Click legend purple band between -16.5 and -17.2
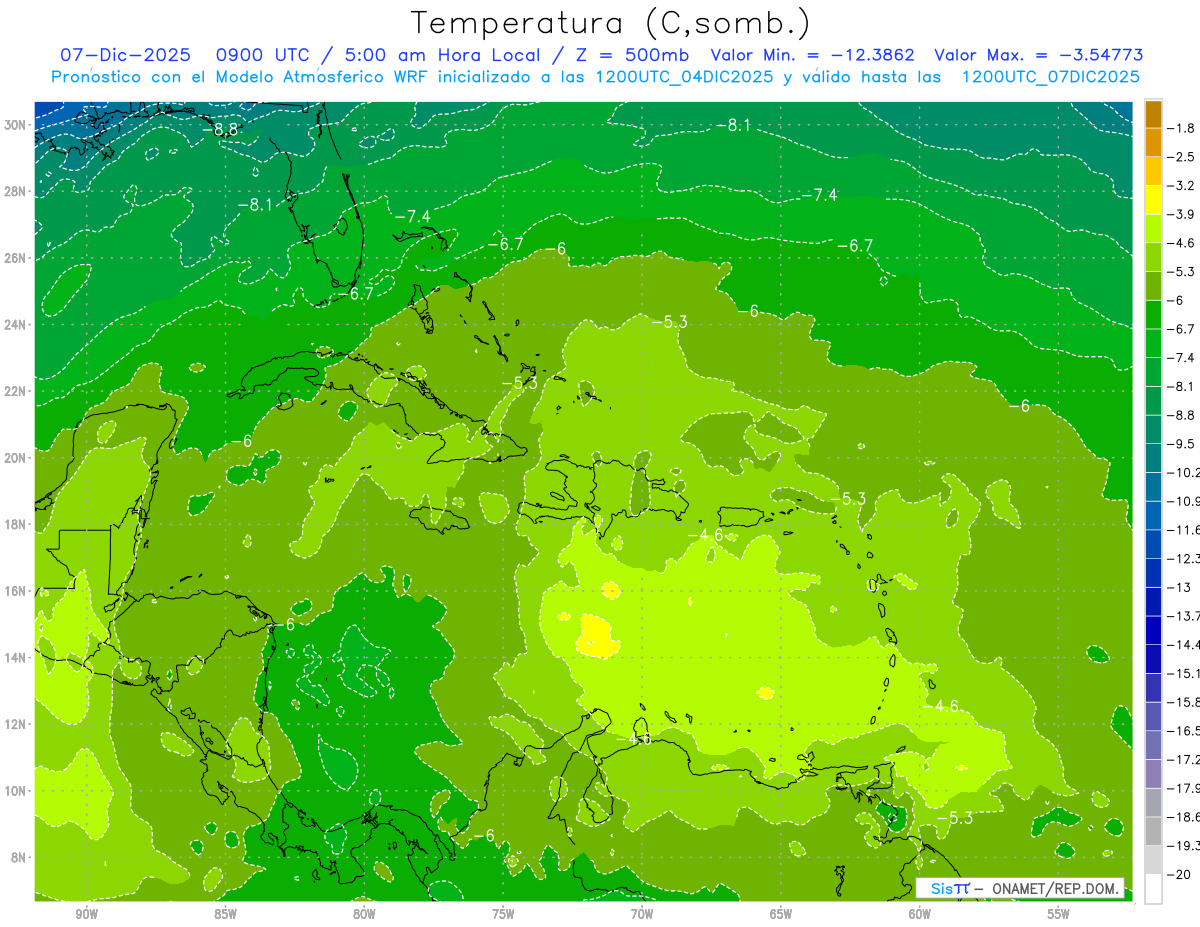1200x927 pixels. point(1153,745)
